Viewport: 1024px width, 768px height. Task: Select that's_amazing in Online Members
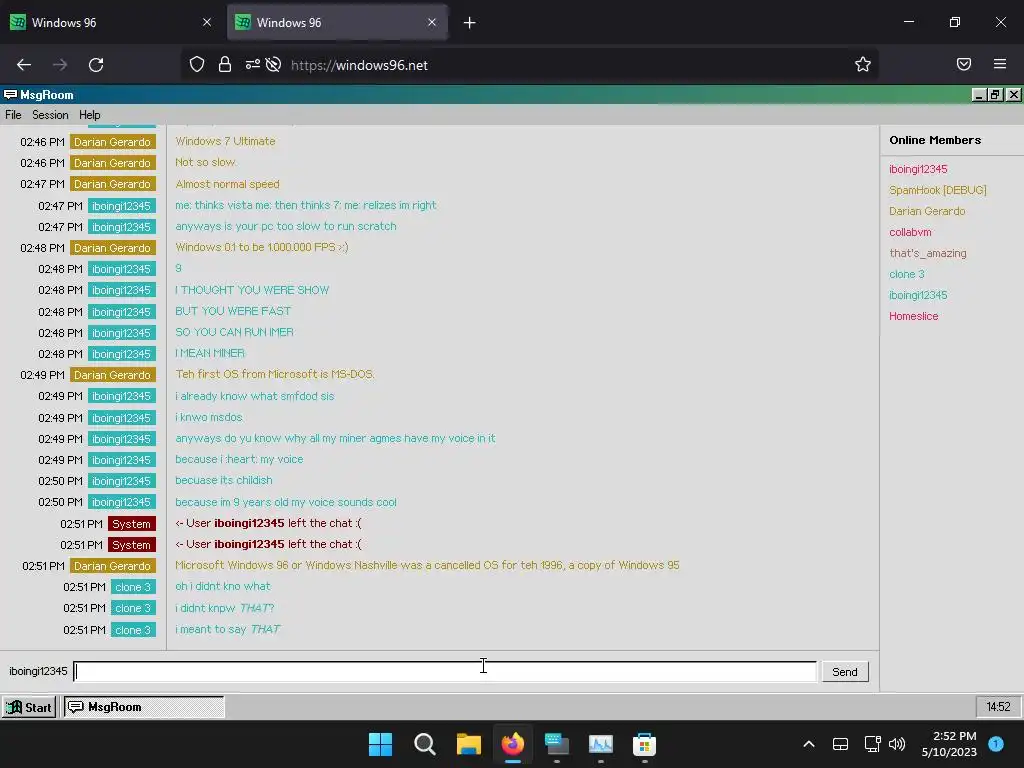(927, 253)
